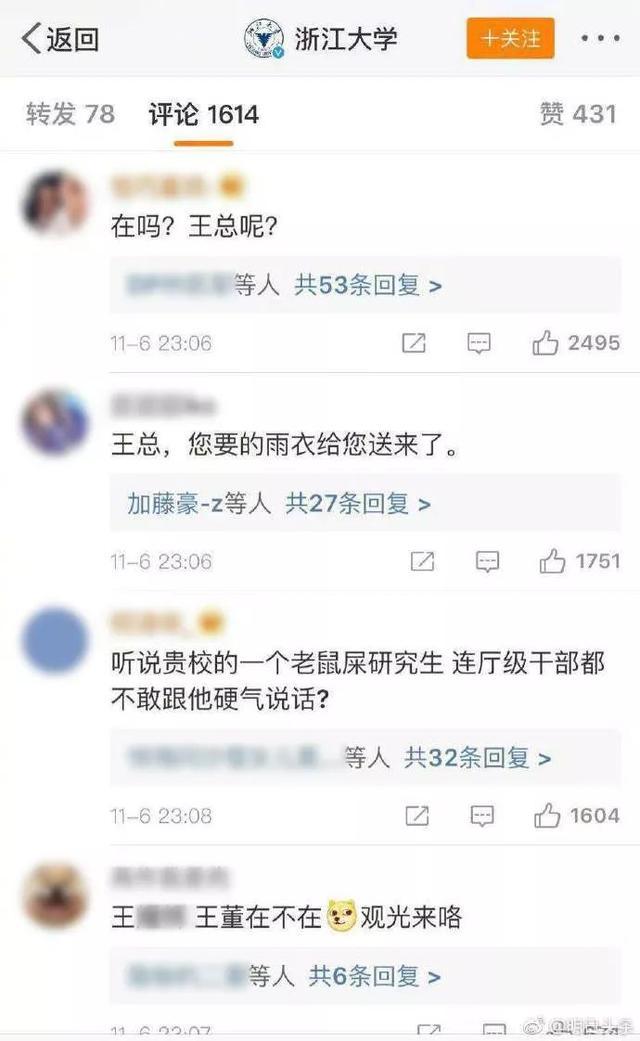Image resolution: width=640 pixels, height=1041 pixels.
Task: Open the three-dot more options menu
Action: (600, 39)
